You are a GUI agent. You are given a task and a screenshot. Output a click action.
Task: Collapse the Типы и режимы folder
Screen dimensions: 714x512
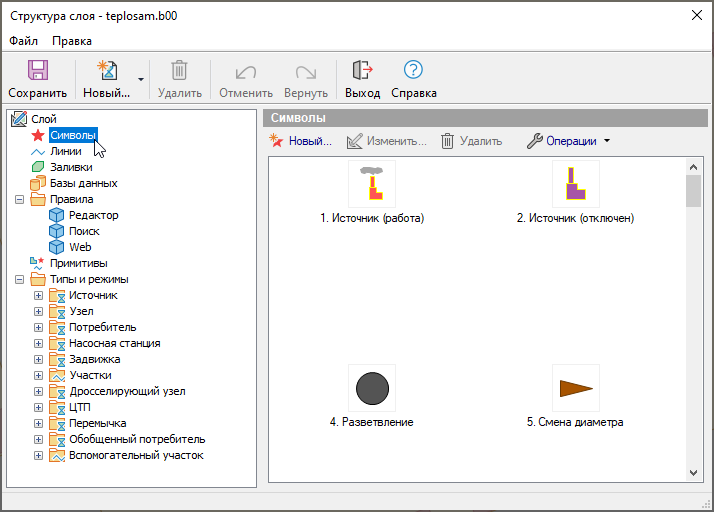[20, 279]
